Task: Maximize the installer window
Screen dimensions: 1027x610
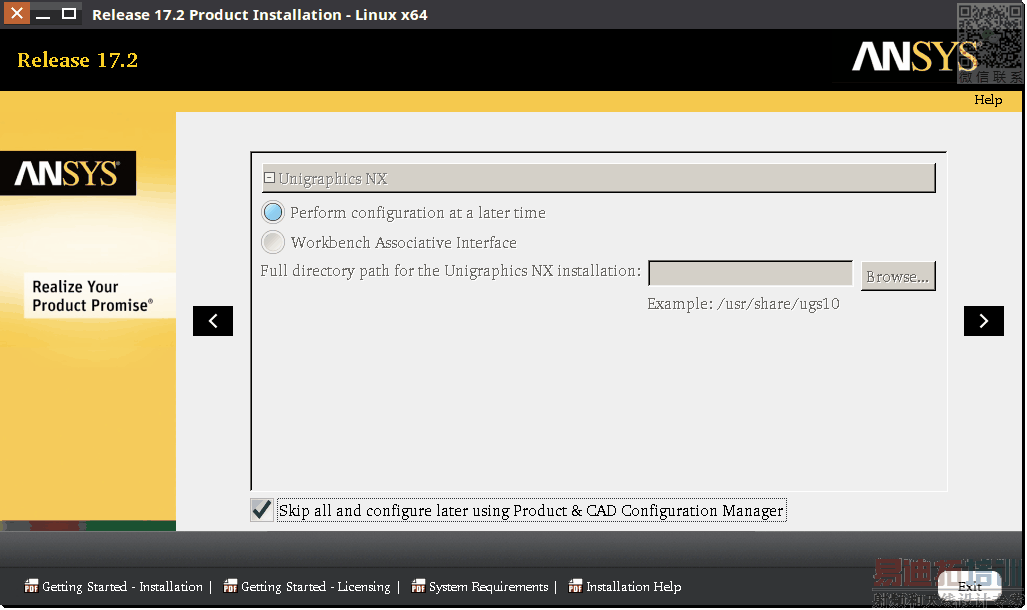Action: click(x=69, y=14)
